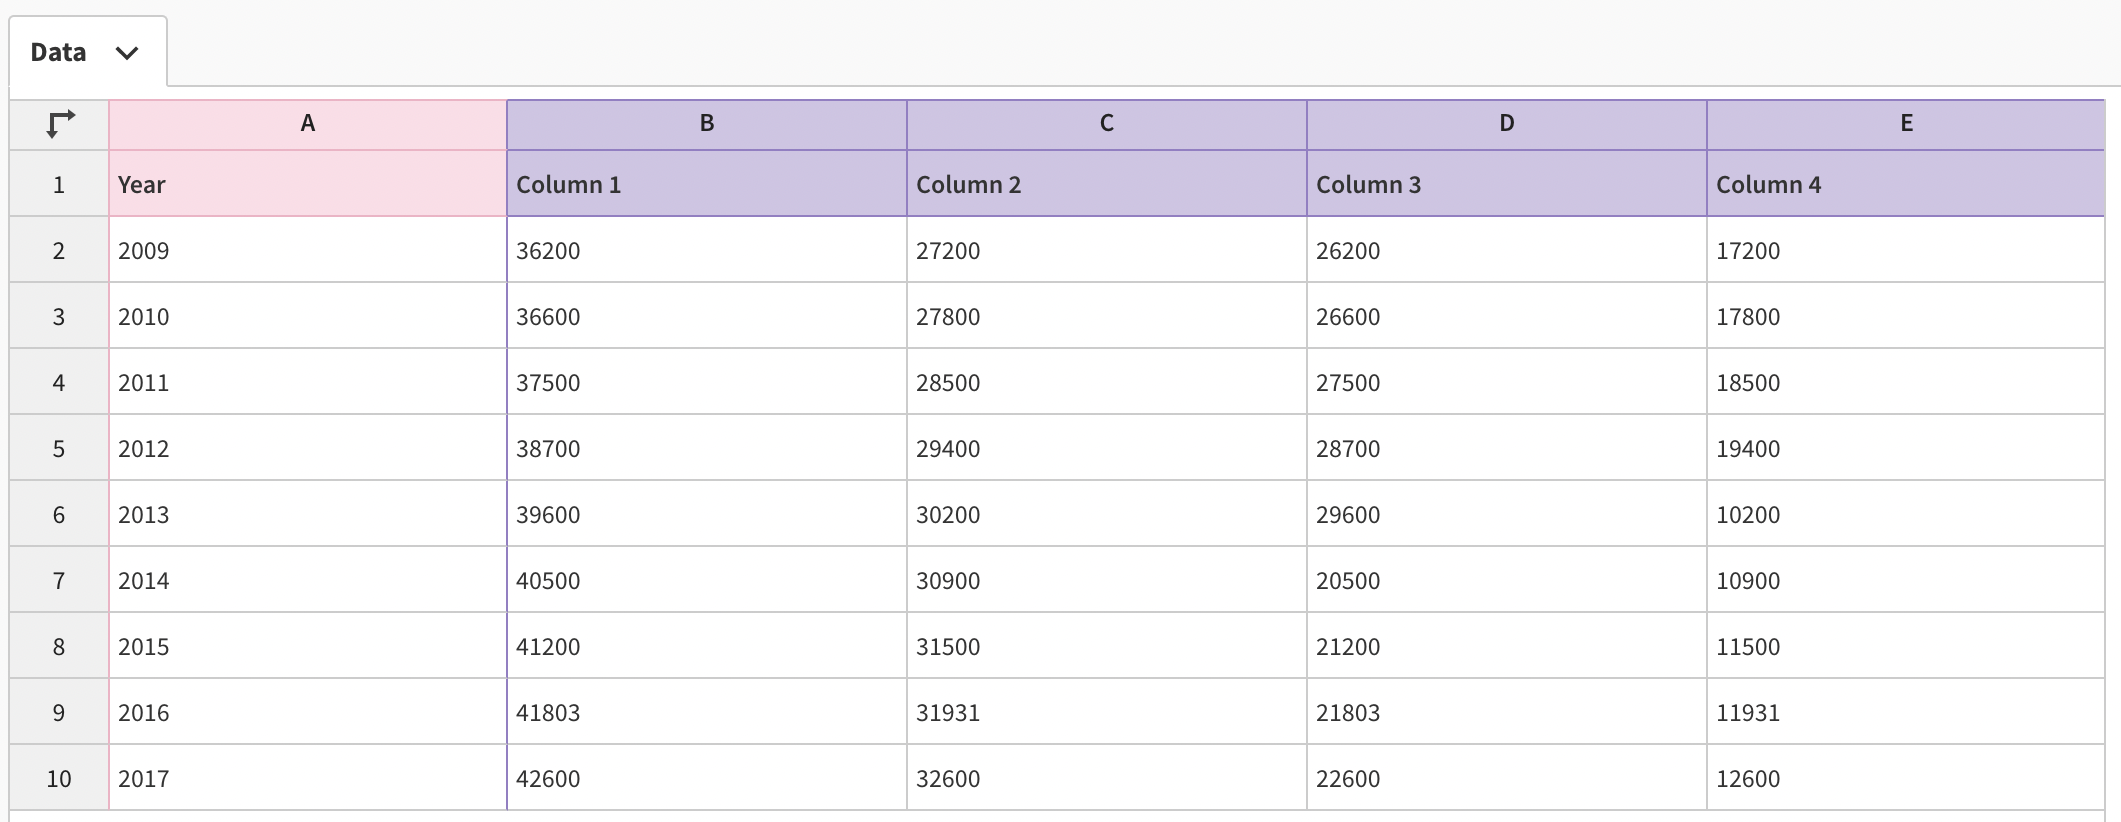This screenshot has width=2121, height=822.
Task: Select the Column 3 header cell
Action: point(1507,184)
